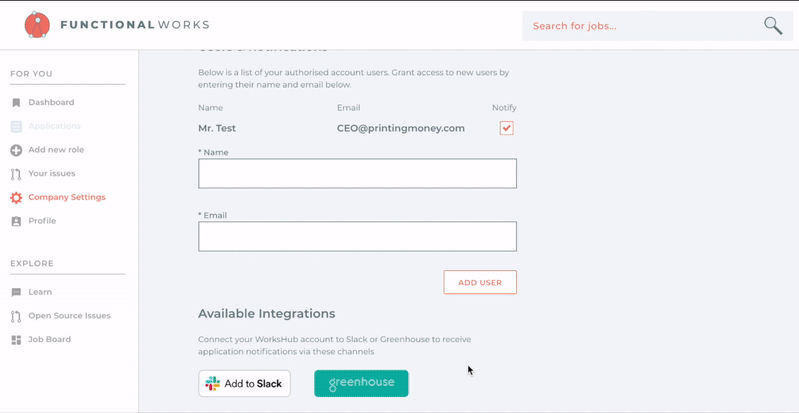Click the Search for jobs field
The image size is (799, 413).
click(x=640, y=26)
